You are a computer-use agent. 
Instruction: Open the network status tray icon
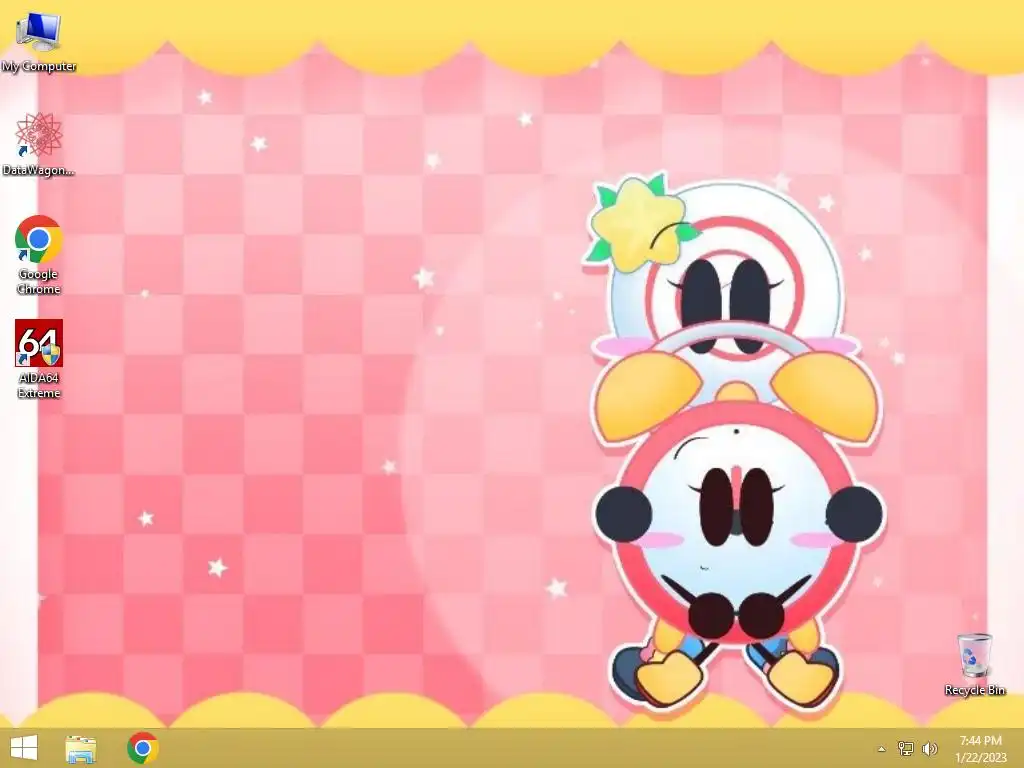[905, 748]
